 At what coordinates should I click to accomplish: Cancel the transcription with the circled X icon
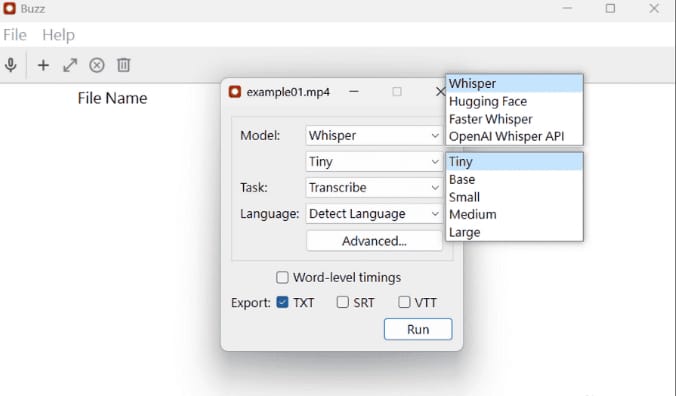click(97, 65)
